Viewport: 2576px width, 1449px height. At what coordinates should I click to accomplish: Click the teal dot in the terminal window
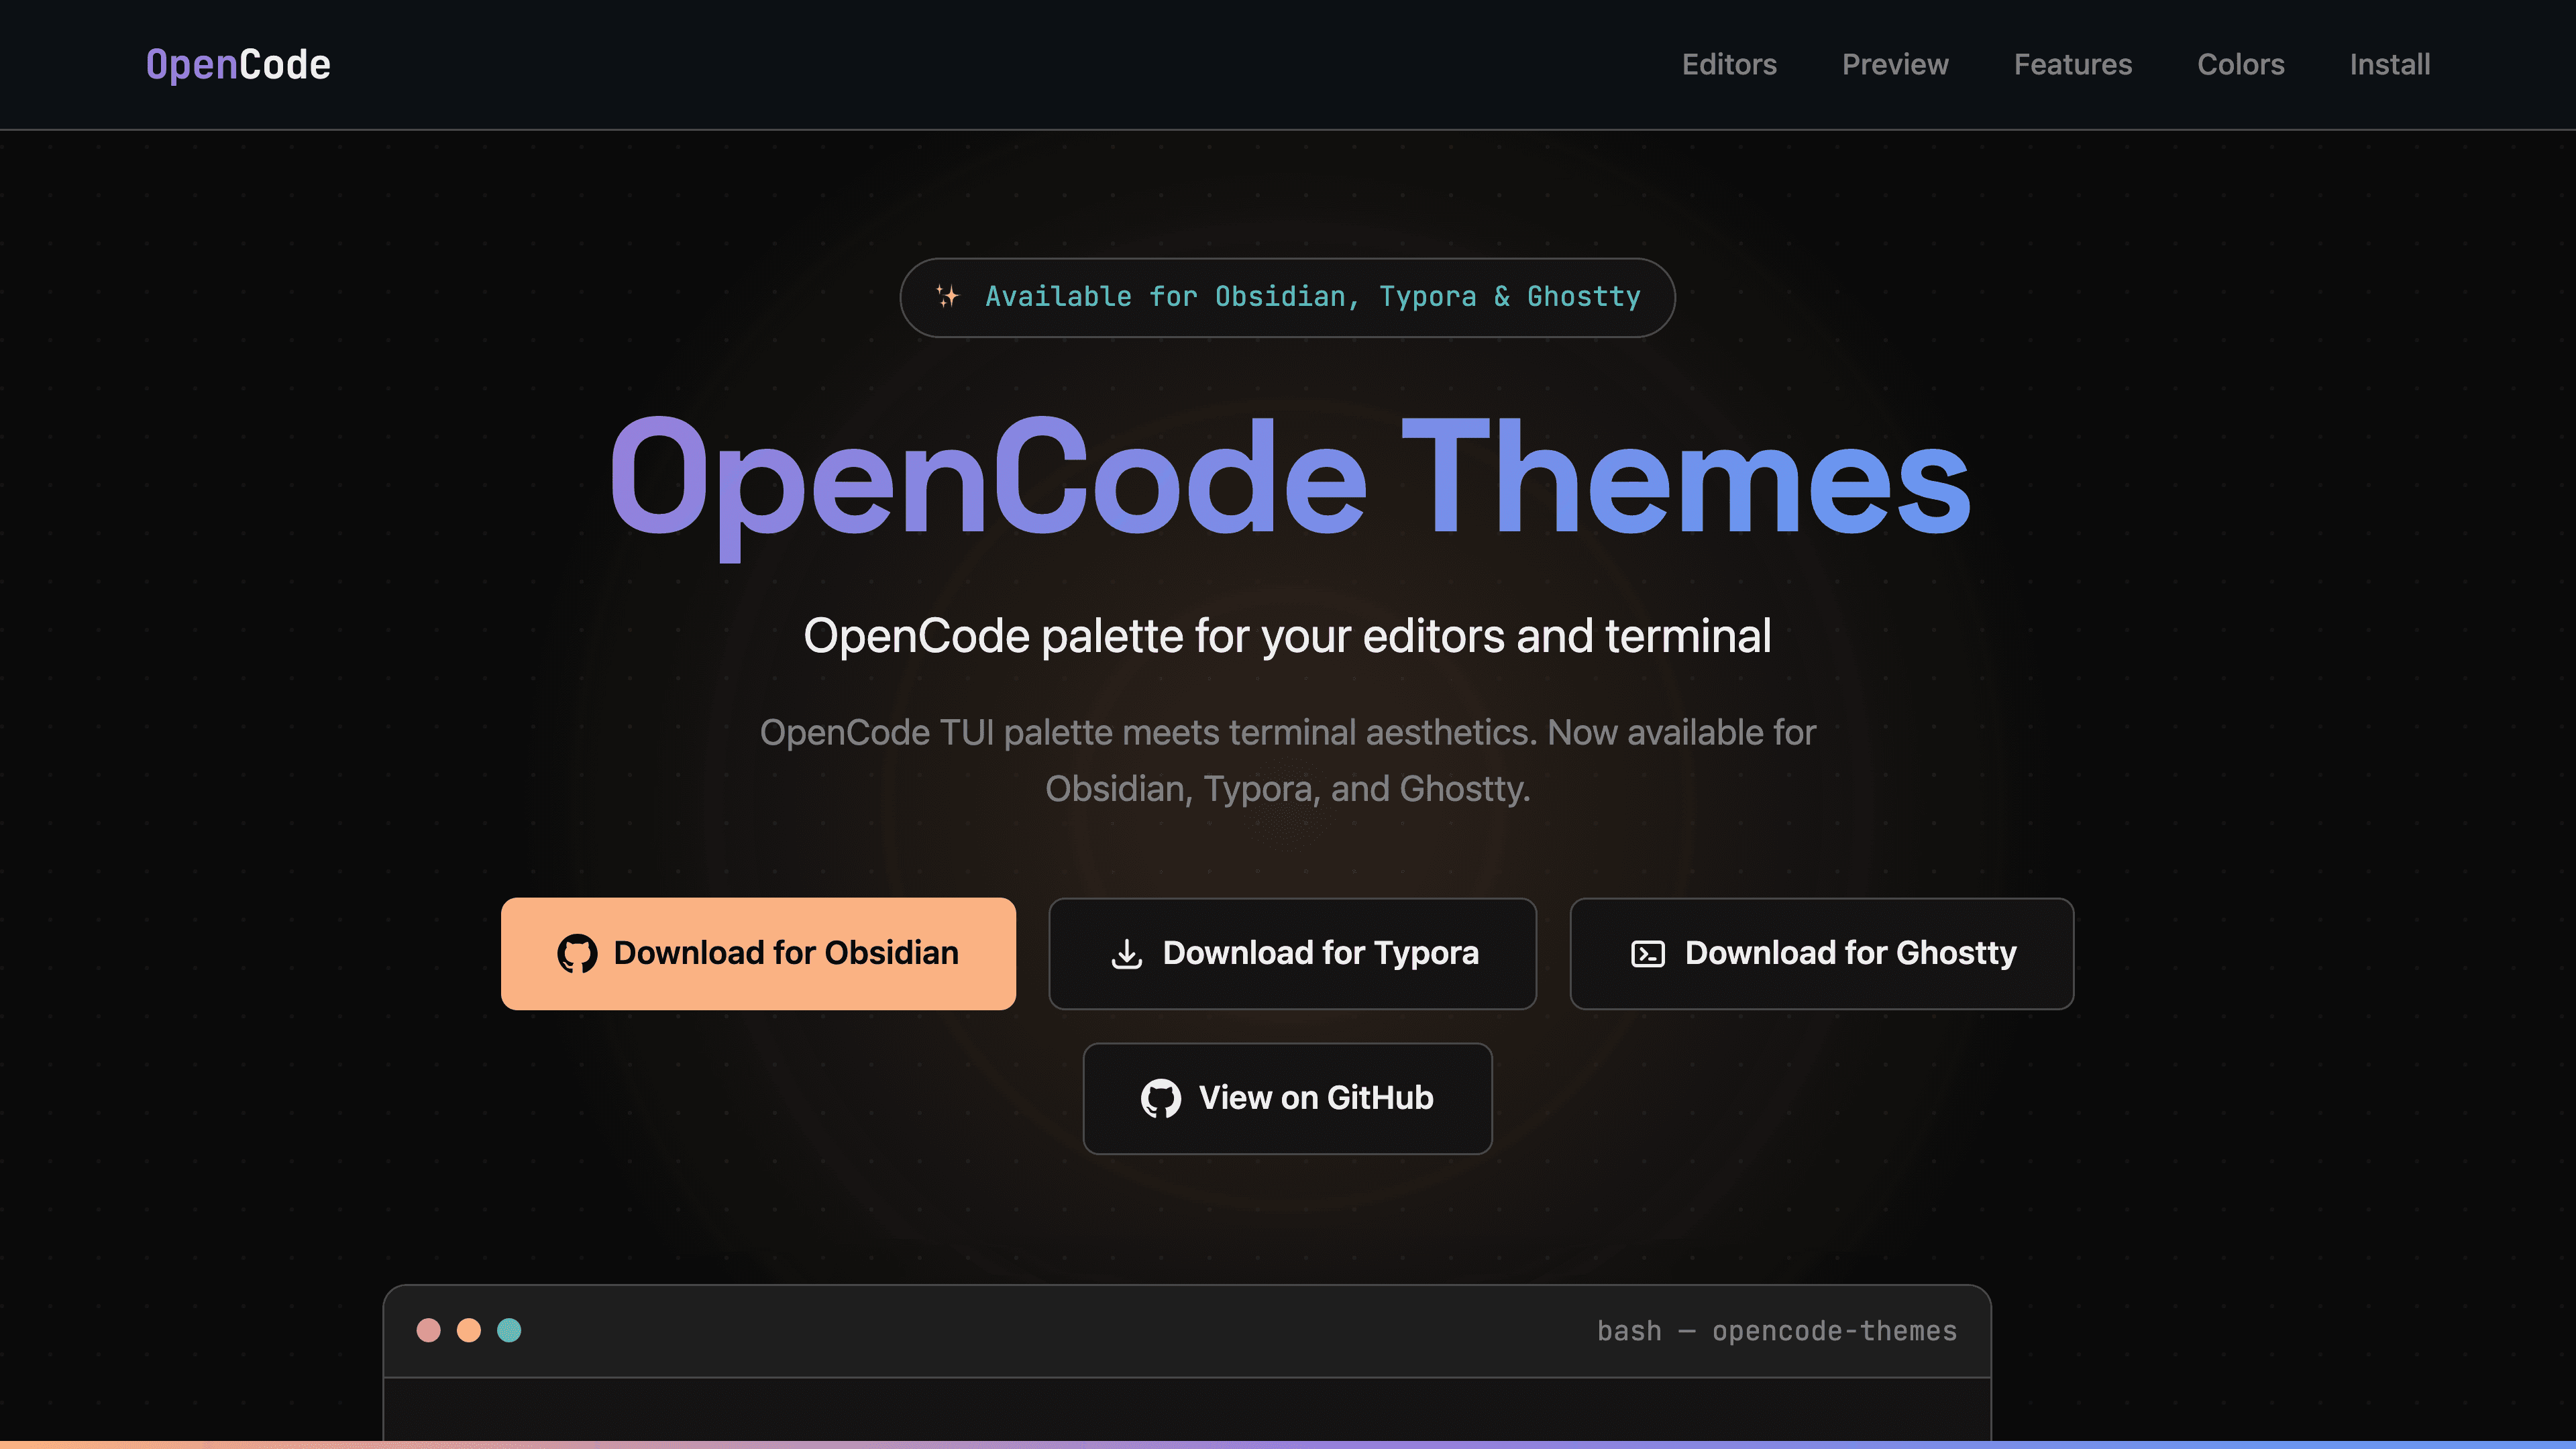coord(509,1330)
